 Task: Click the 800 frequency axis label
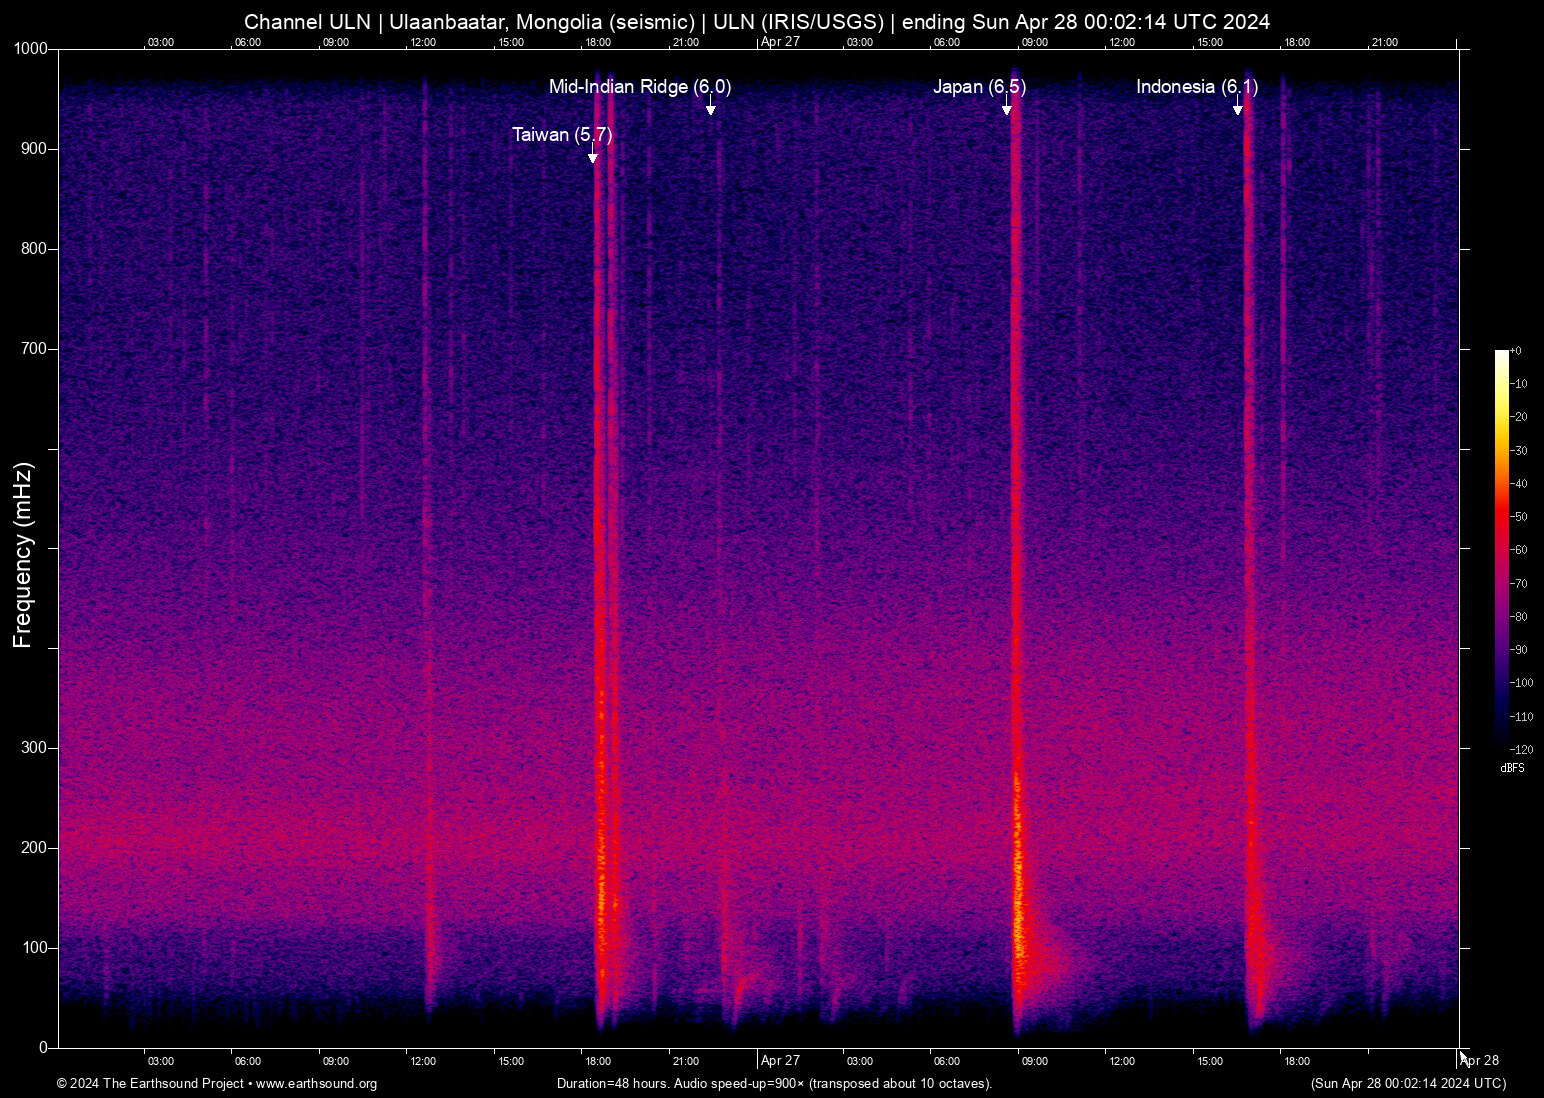click(x=35, y=249)
